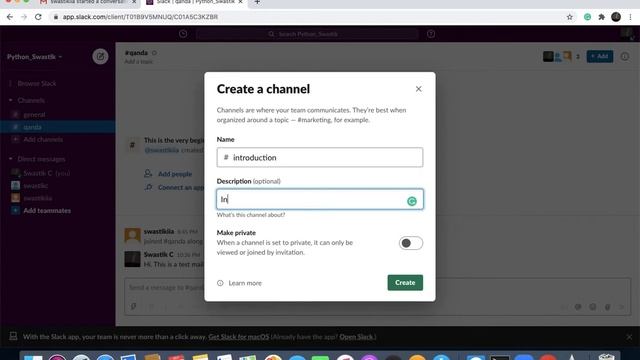
Task: Reload the page with refresh icon
Action: click(x=38, y=17)
